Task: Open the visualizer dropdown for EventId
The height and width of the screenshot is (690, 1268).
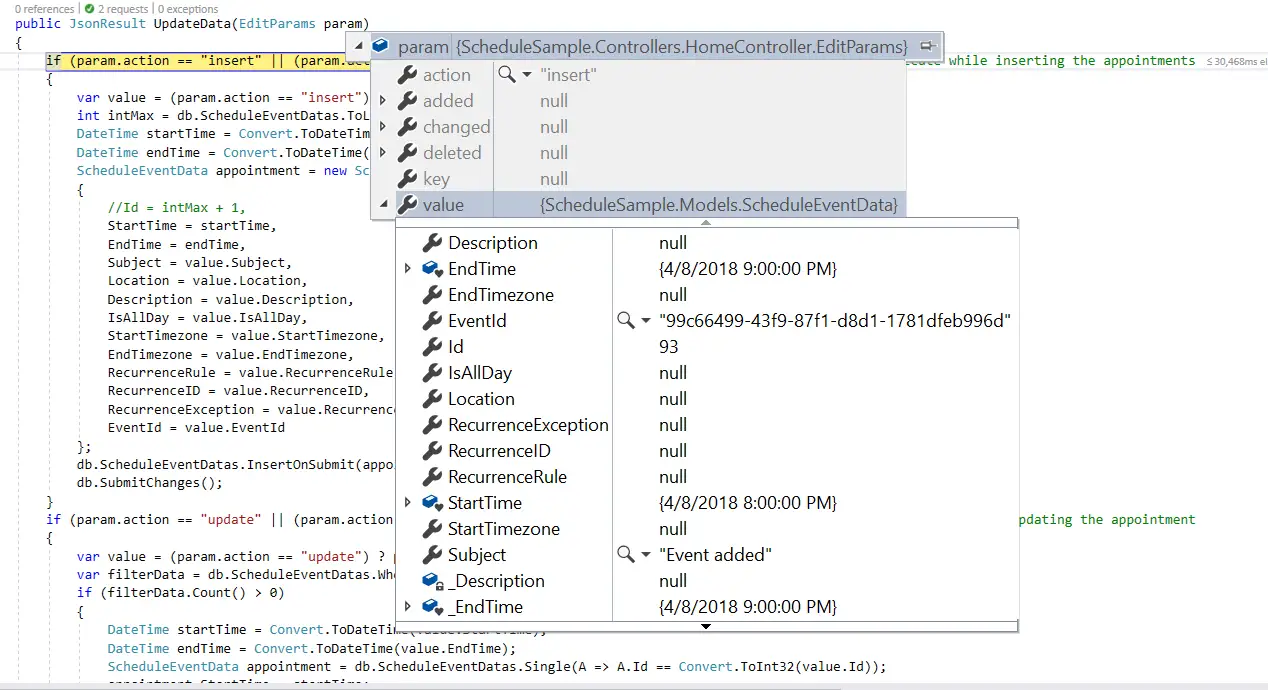Action: (646, 321)
